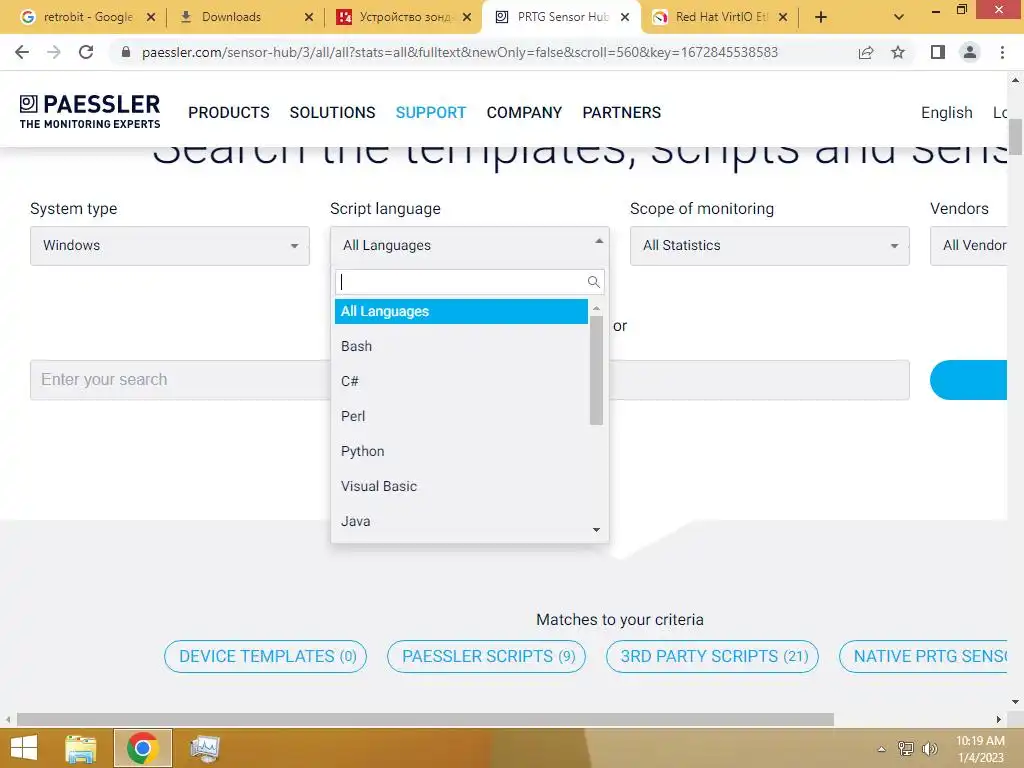
Task: Open the volume speaker tray icon
Action: point(929,749)
